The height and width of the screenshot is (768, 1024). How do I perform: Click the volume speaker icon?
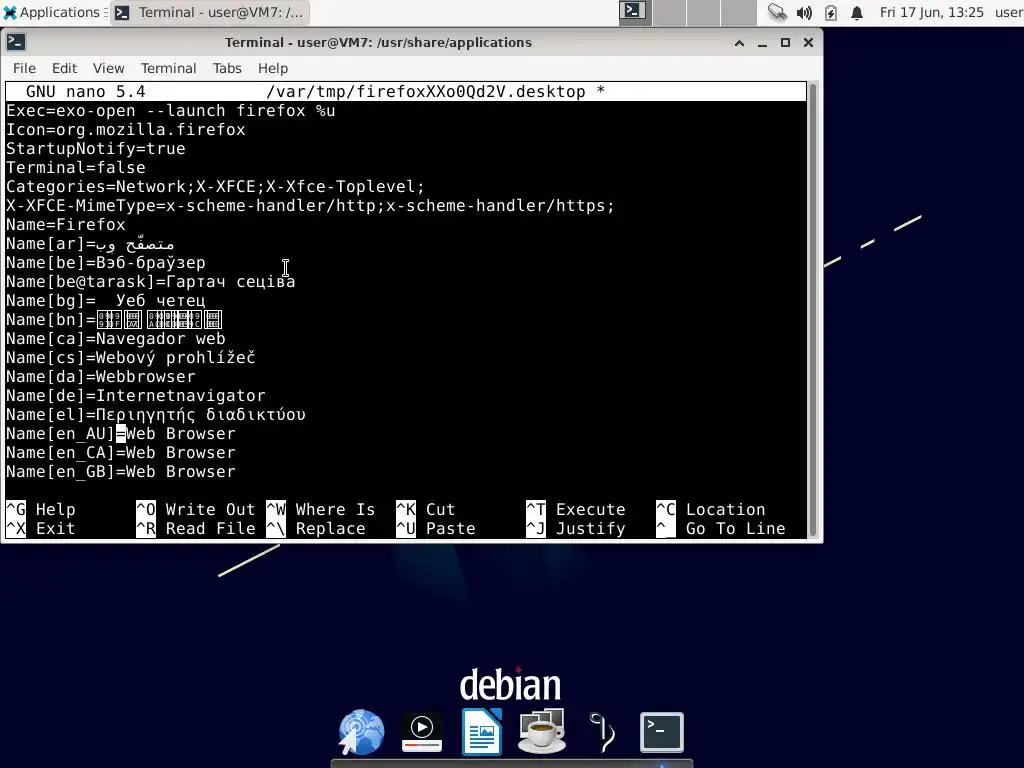coord(804,12)
